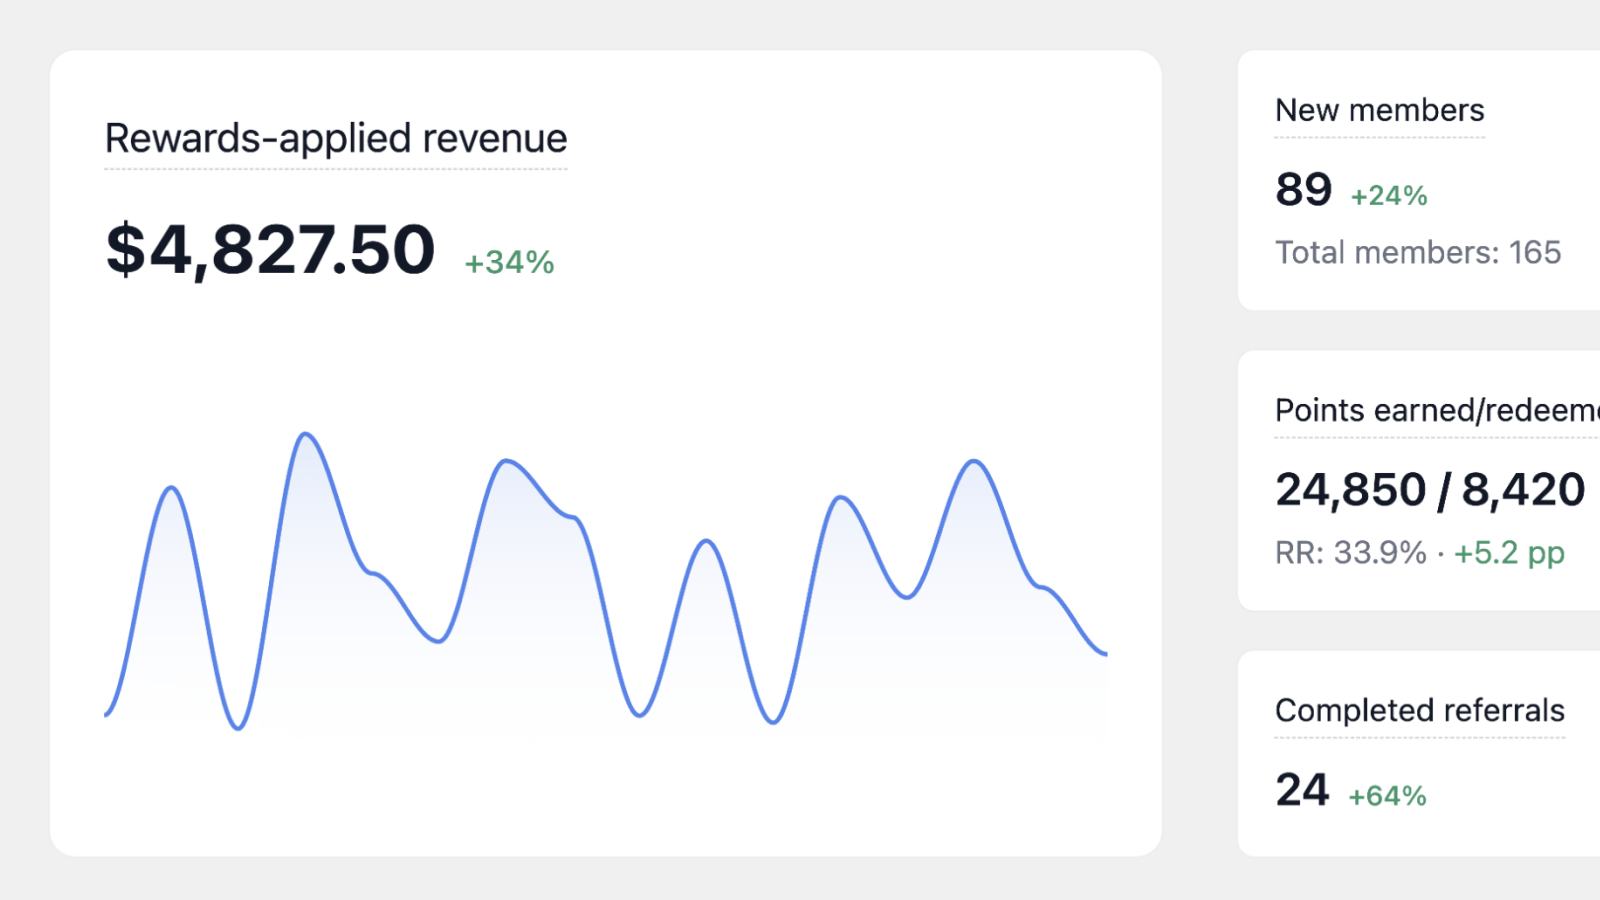Image resolution: width=1600 pixels, height=900 pixels.
Task: Click the 8,420 points redeemed figure
Action: point(1523,490)
